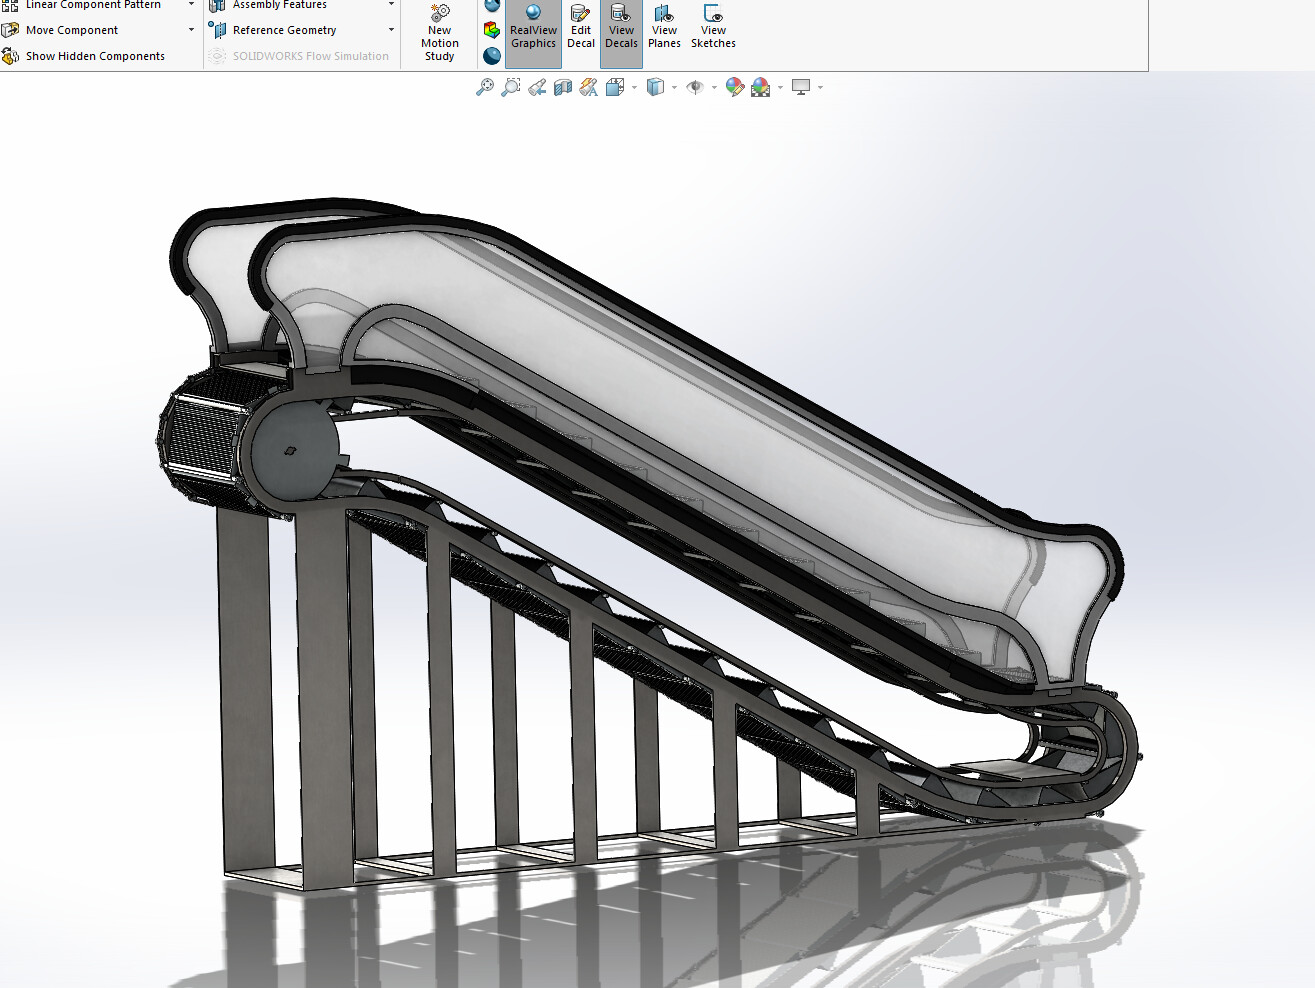This screenshot has height=988, width=1315.
Task: Launch a New Motion Study
Action: 439,30
